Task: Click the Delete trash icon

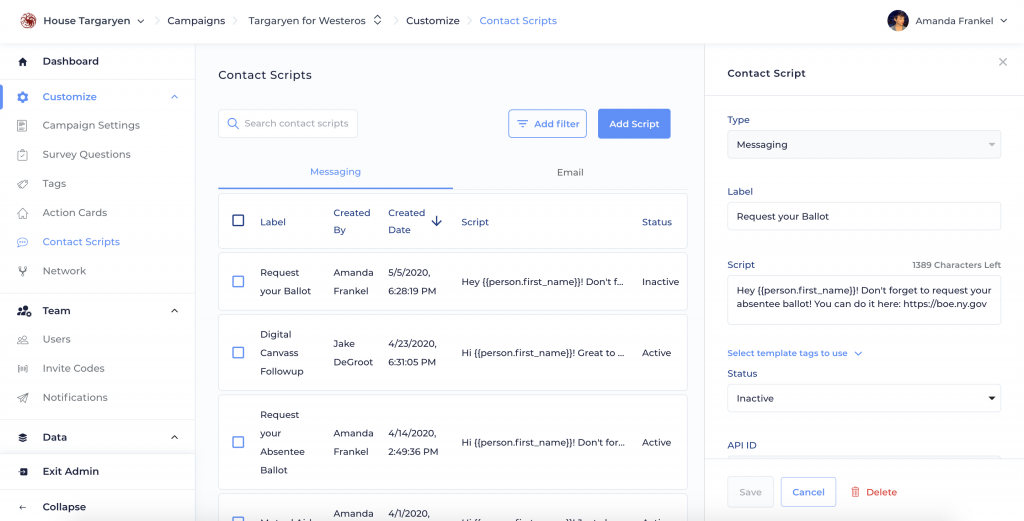Action: point(856,492)
